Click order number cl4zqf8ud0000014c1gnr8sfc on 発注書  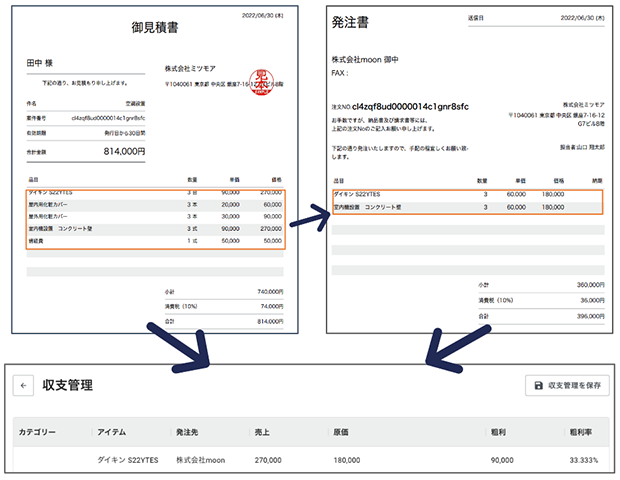410,106
